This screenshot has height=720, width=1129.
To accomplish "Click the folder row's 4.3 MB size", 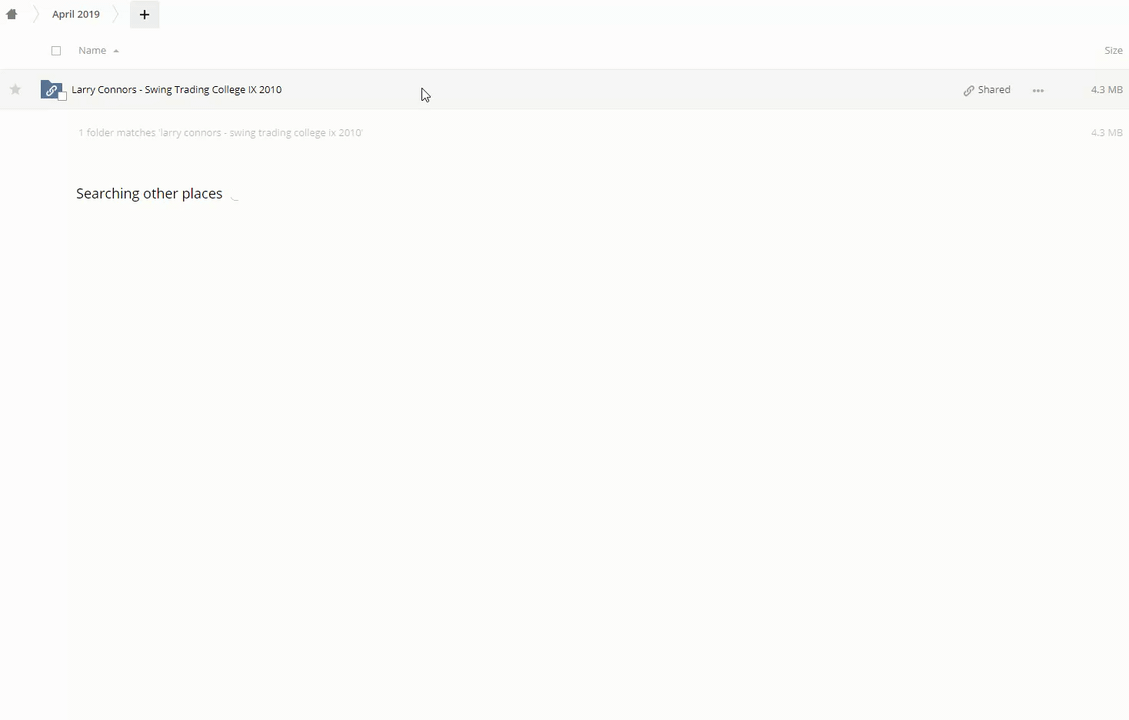I will coord(1106,89).
